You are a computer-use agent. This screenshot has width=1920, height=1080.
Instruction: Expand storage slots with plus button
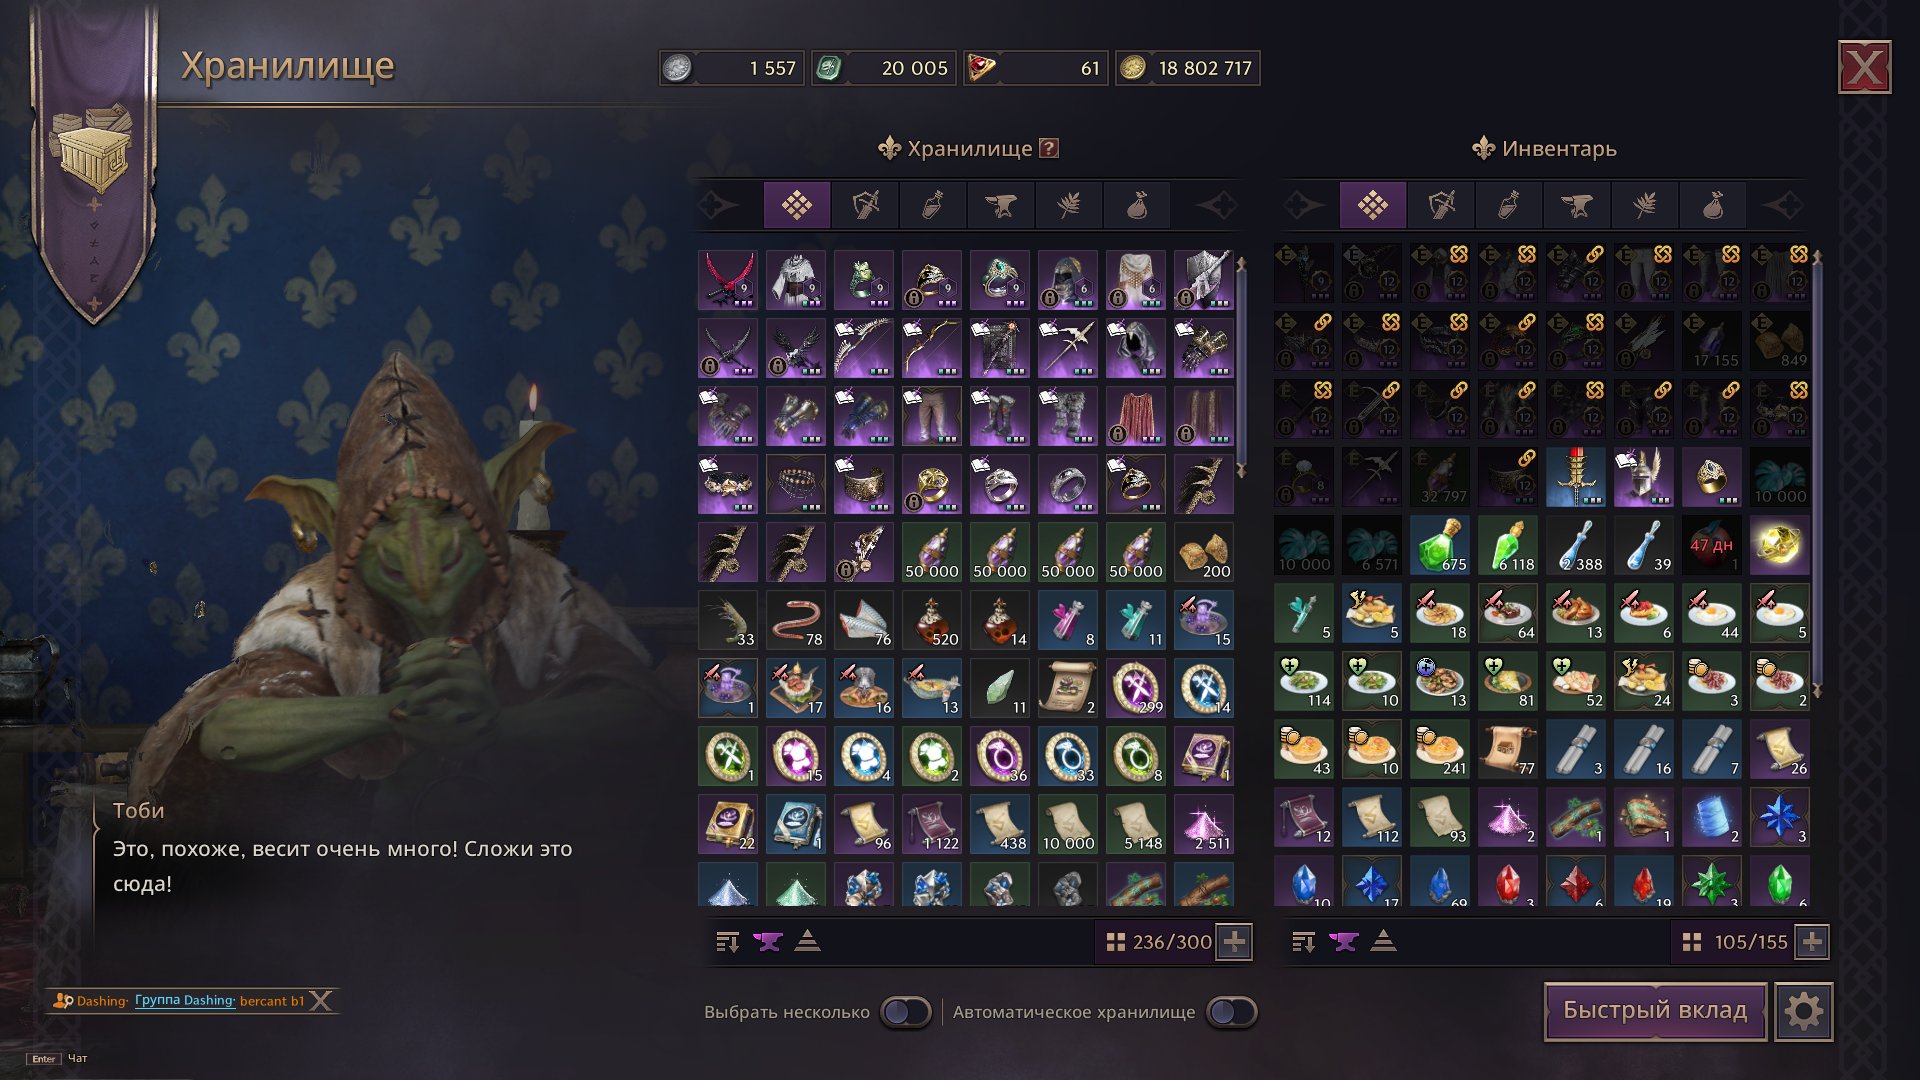click(x=1234, y=942)
